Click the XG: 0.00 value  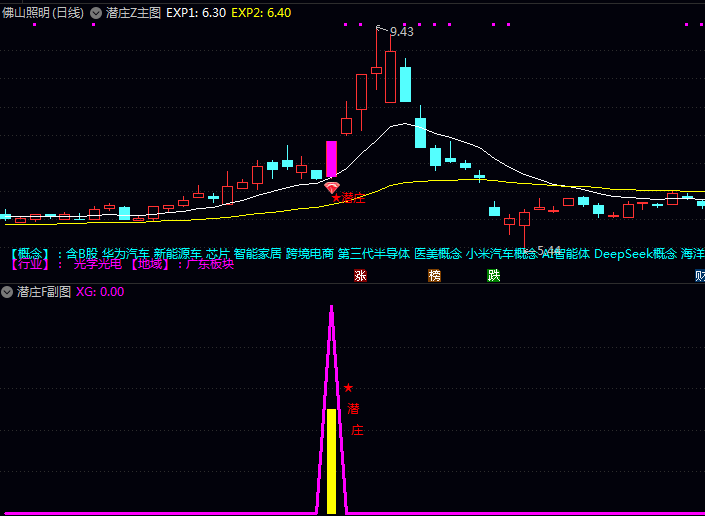point(100,292)
